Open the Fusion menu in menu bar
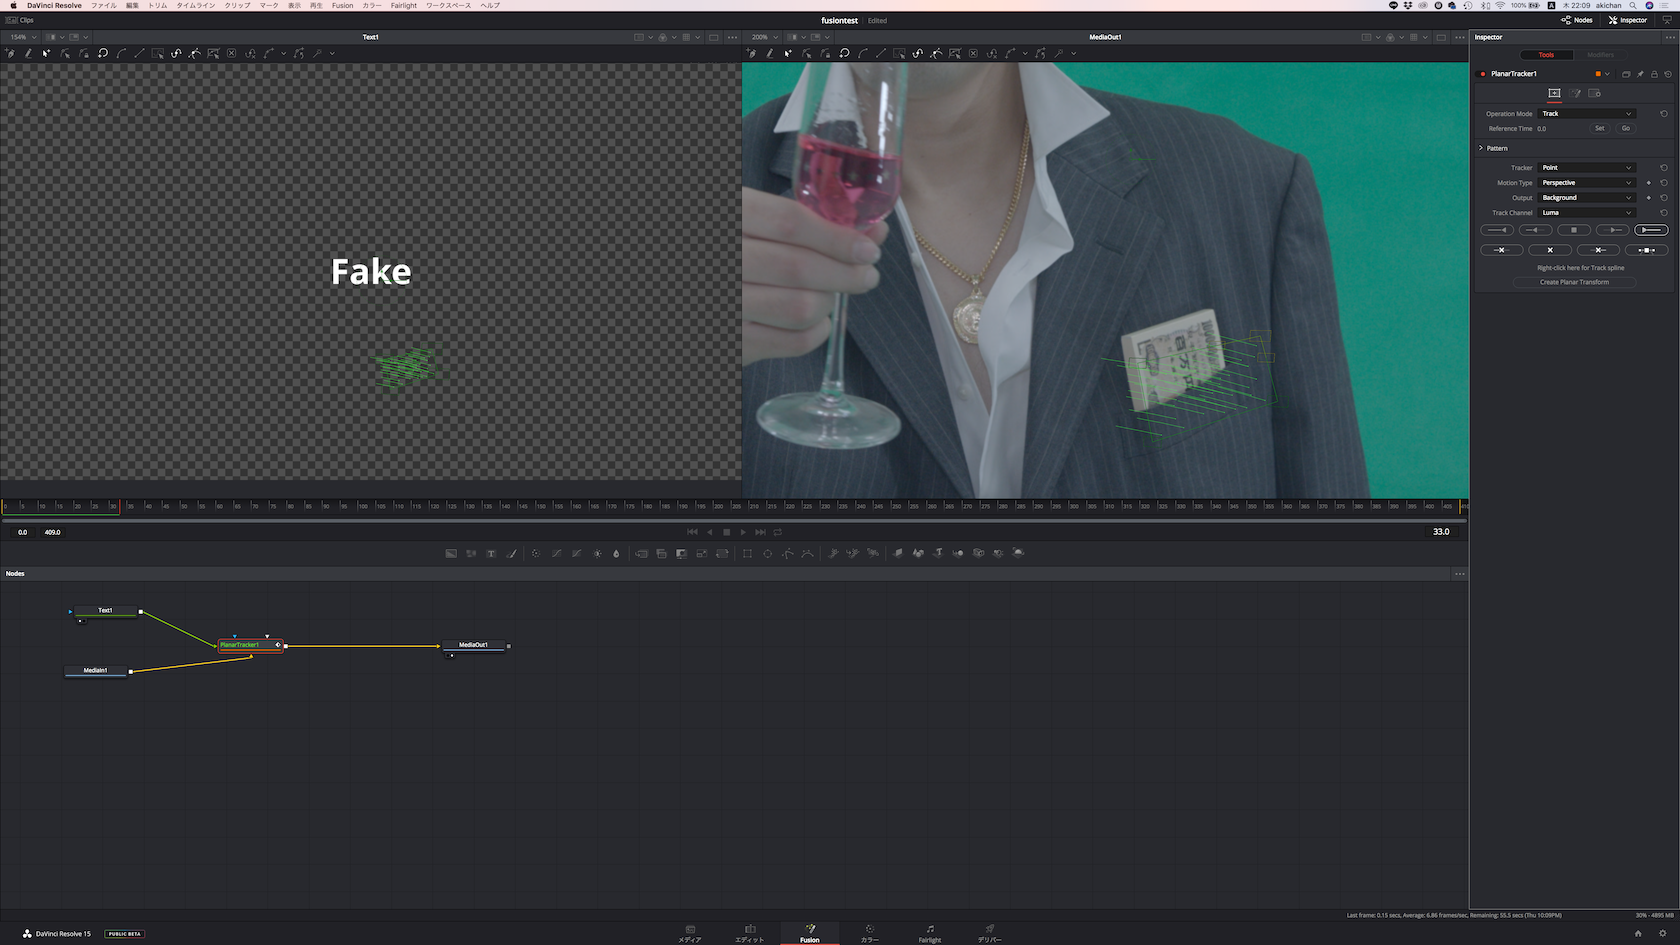Viewport: 1680px width, 945px height. point(342,6)
